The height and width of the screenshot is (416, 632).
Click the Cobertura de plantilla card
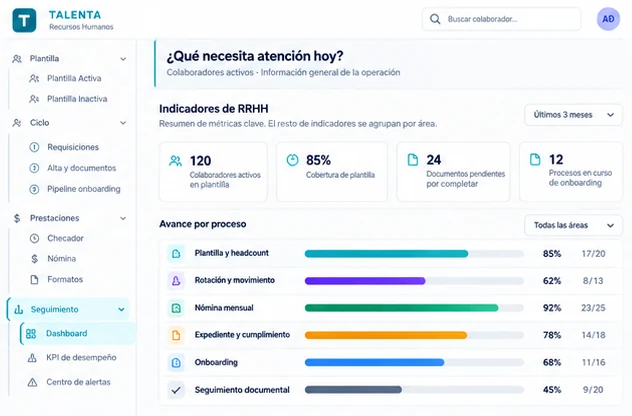point(332,172)
